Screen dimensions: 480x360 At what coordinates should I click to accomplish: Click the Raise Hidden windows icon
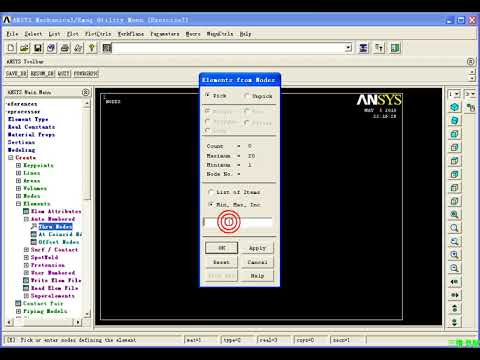coord(363,48)
